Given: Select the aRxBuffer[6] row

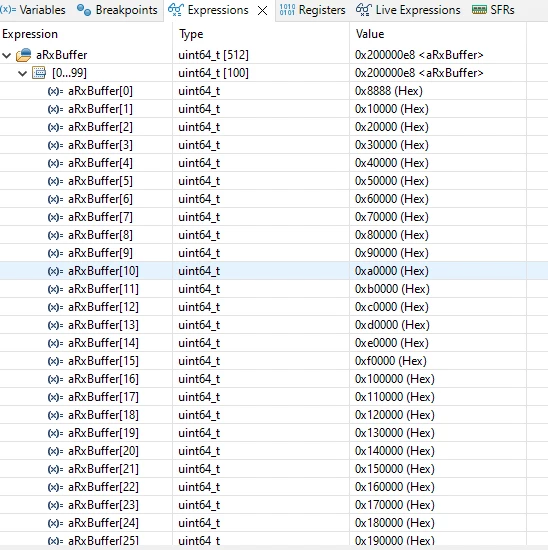Looking at the screenshot, I should point(274,199).
